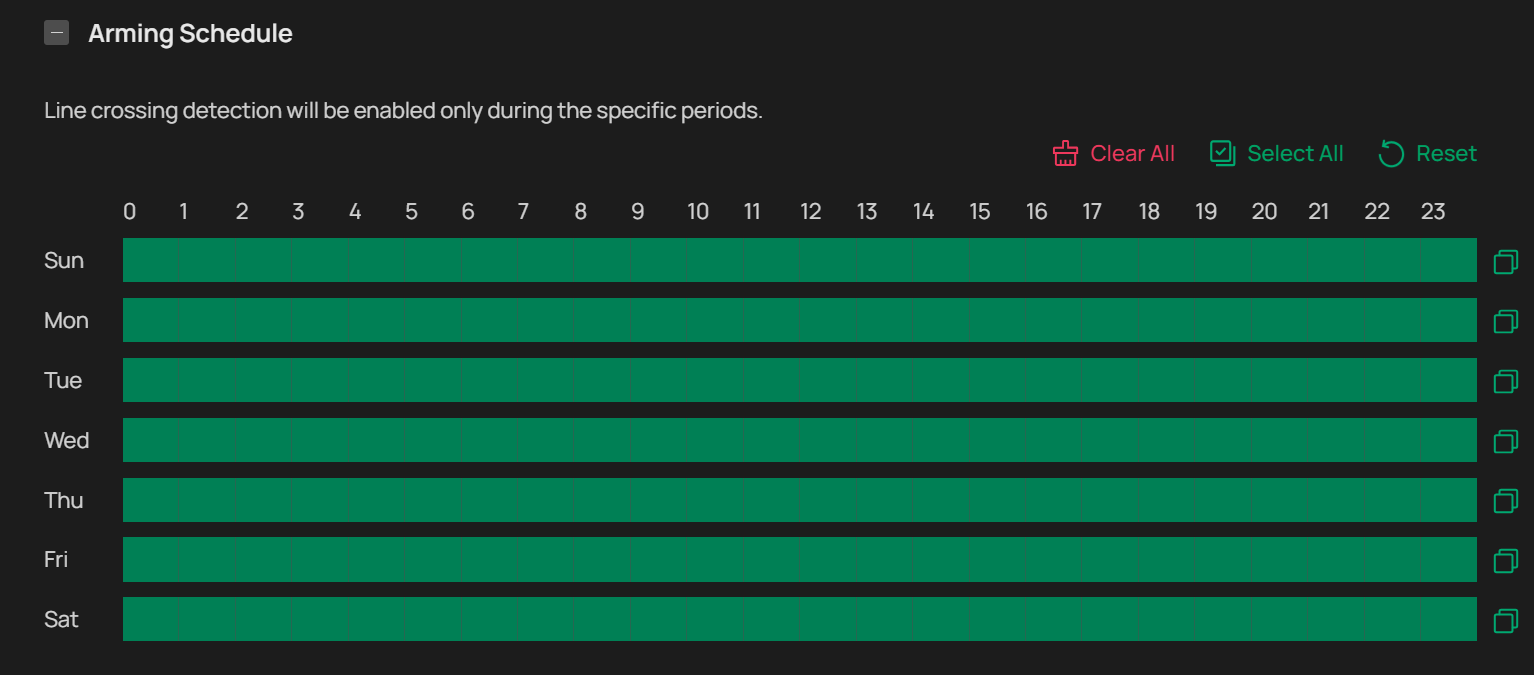The image size is (1534, 675).
Task: Click Thursday's schedule bar at hour 2
Action: (263, 500)
